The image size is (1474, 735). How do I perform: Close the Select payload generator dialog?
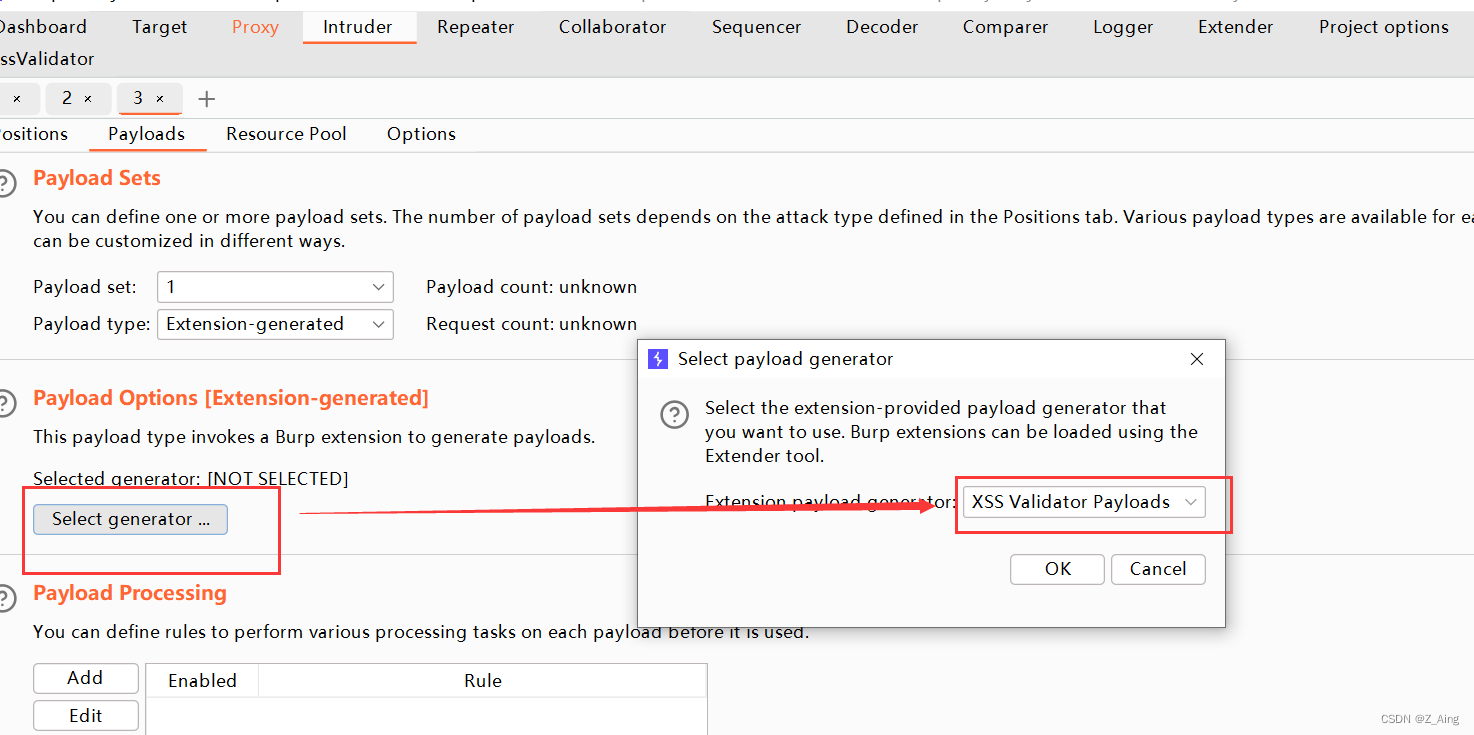[1197, 359]
